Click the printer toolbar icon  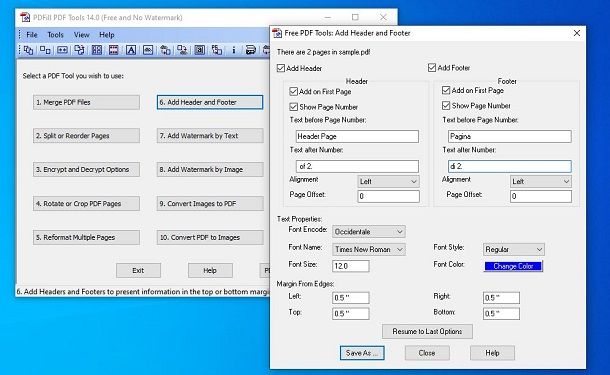pos(251,50)
